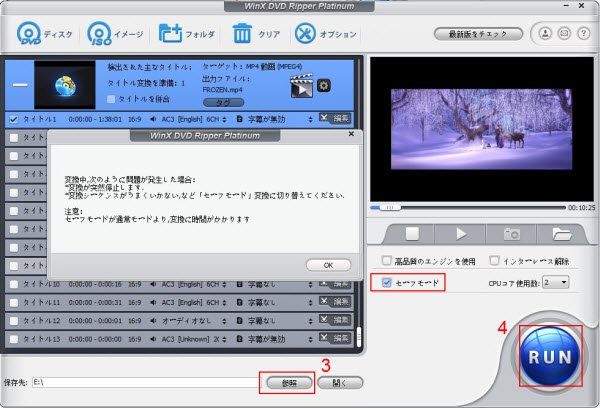Image resolution: width=600 pixels, height=408 pixels.
Task: Edit Title 13 with the scissors button
Action: point(334,338)
